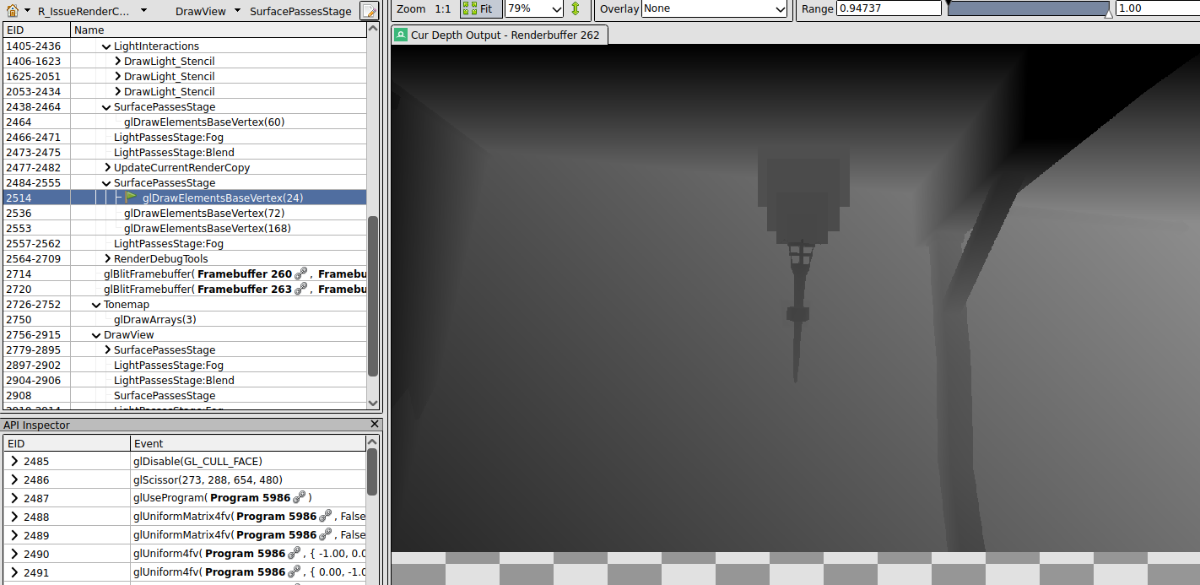Expand the RenderDebugTools node

point(107,259)
